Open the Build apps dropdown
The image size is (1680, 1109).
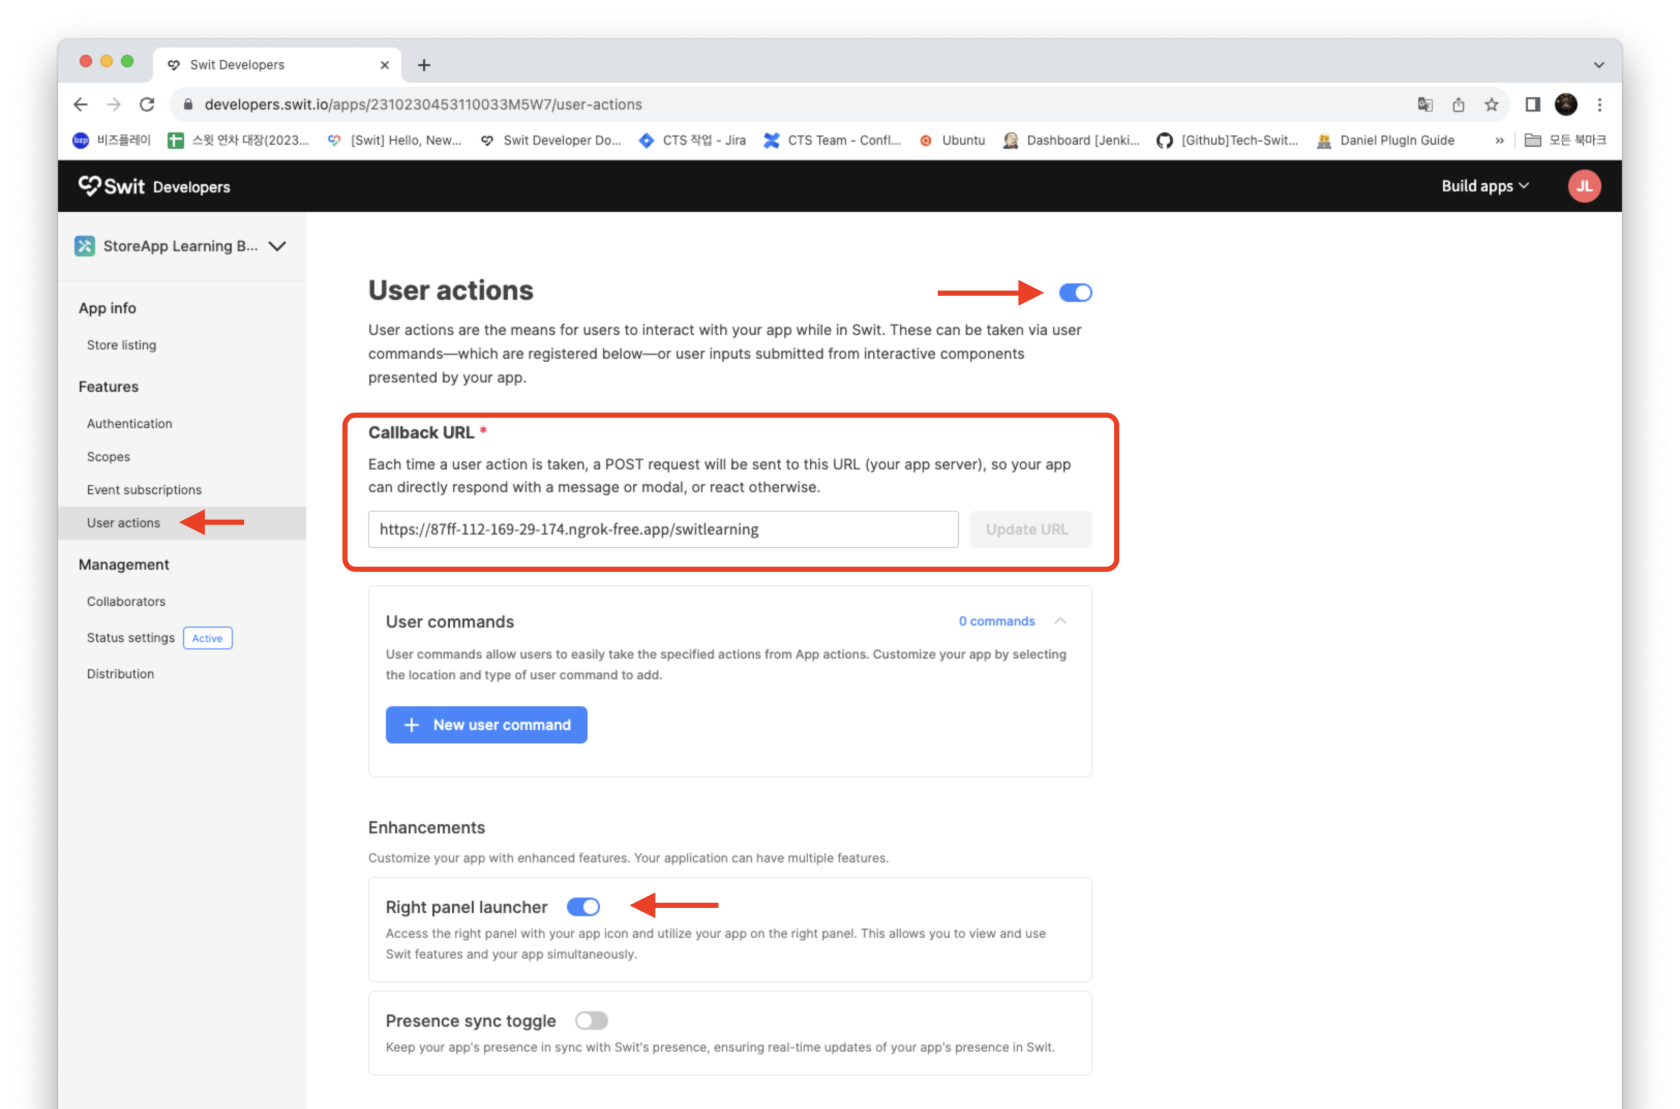point(1485,186)
